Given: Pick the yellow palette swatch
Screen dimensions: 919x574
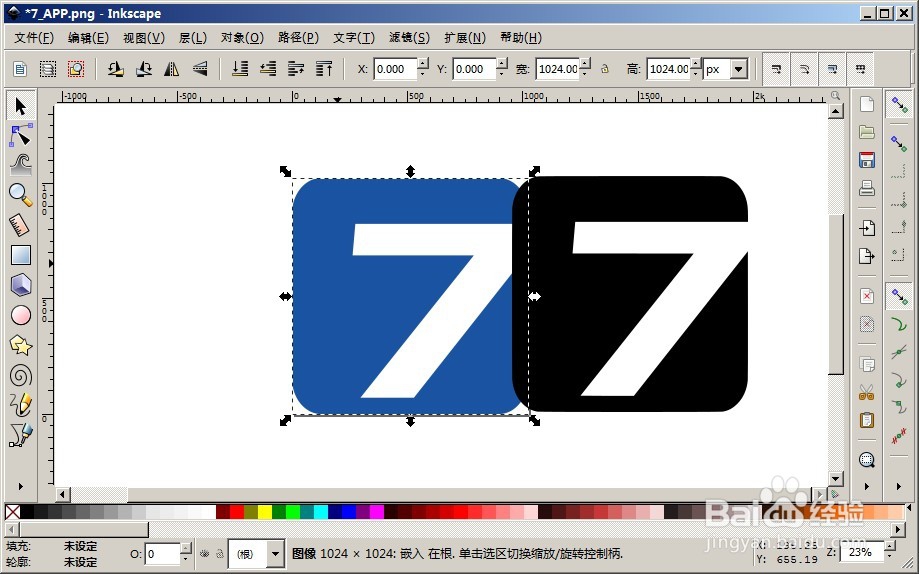Looking at the screenshot, I should [265, 512].
